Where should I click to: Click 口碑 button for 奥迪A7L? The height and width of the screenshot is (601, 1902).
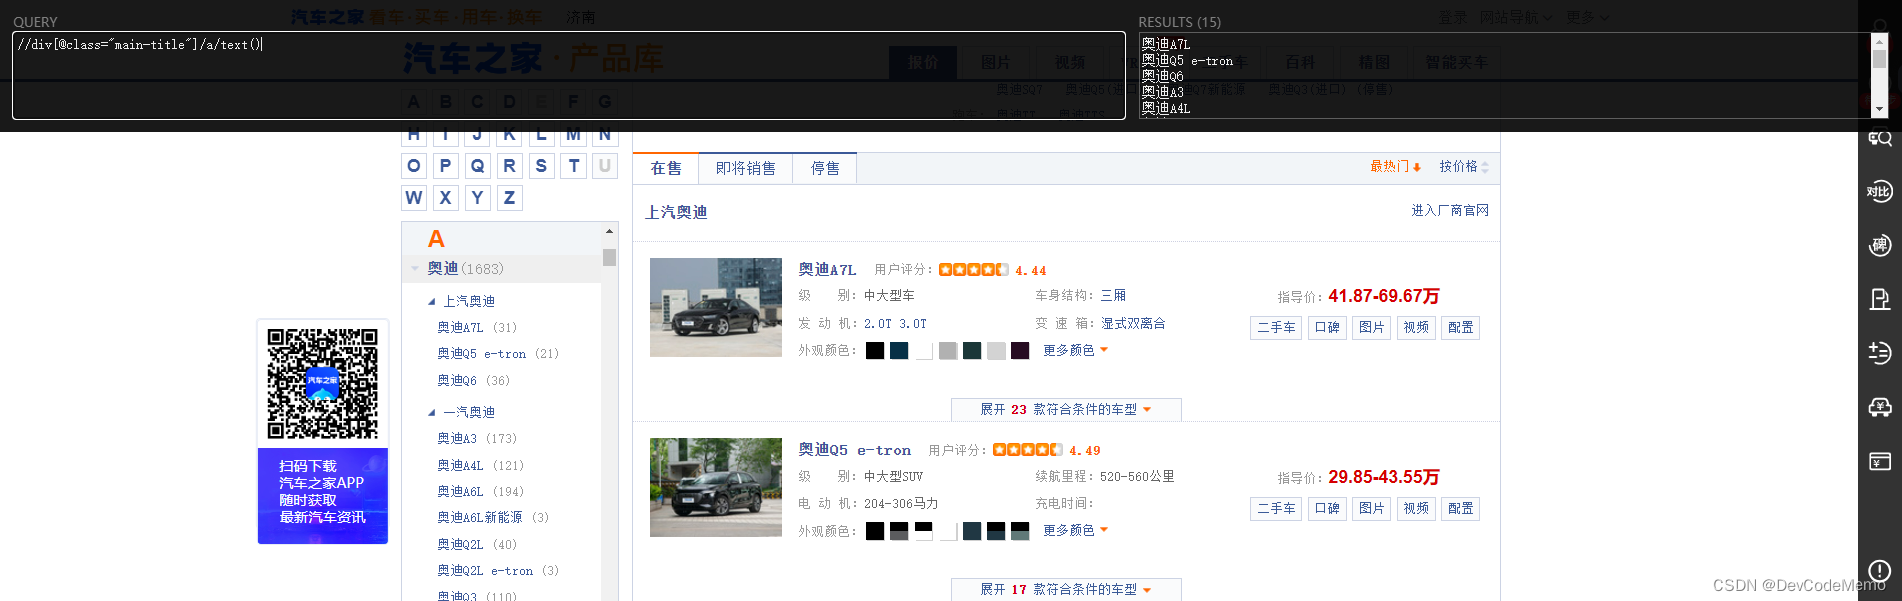tap(1327, 328)
